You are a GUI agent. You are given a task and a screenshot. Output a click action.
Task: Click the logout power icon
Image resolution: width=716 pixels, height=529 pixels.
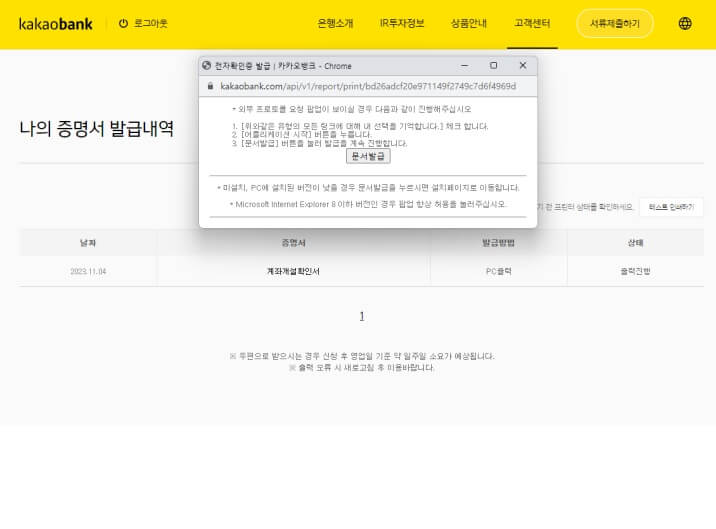pyautogui.click(x=123, y=23)
